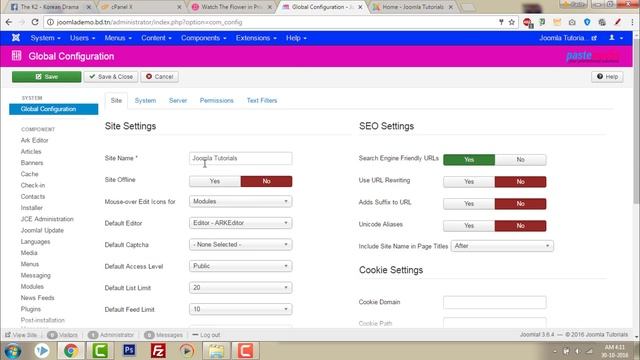Open the Mouse-over Edit Icons for dropdown
Viewport: 640px width, 360px height.
(240, 201)
